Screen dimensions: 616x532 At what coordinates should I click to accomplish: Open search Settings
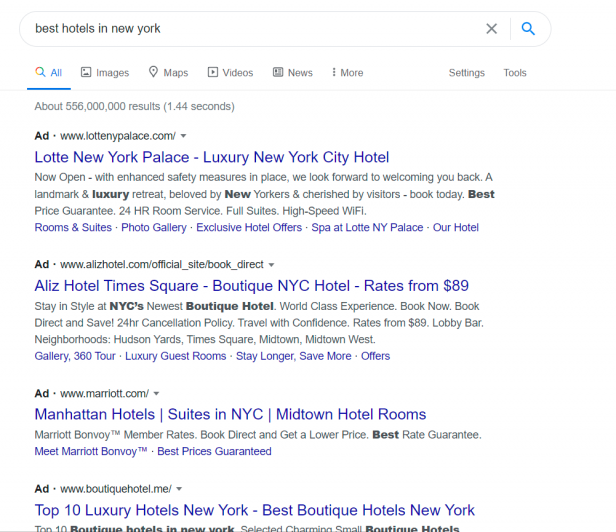[x=467, y=73]
